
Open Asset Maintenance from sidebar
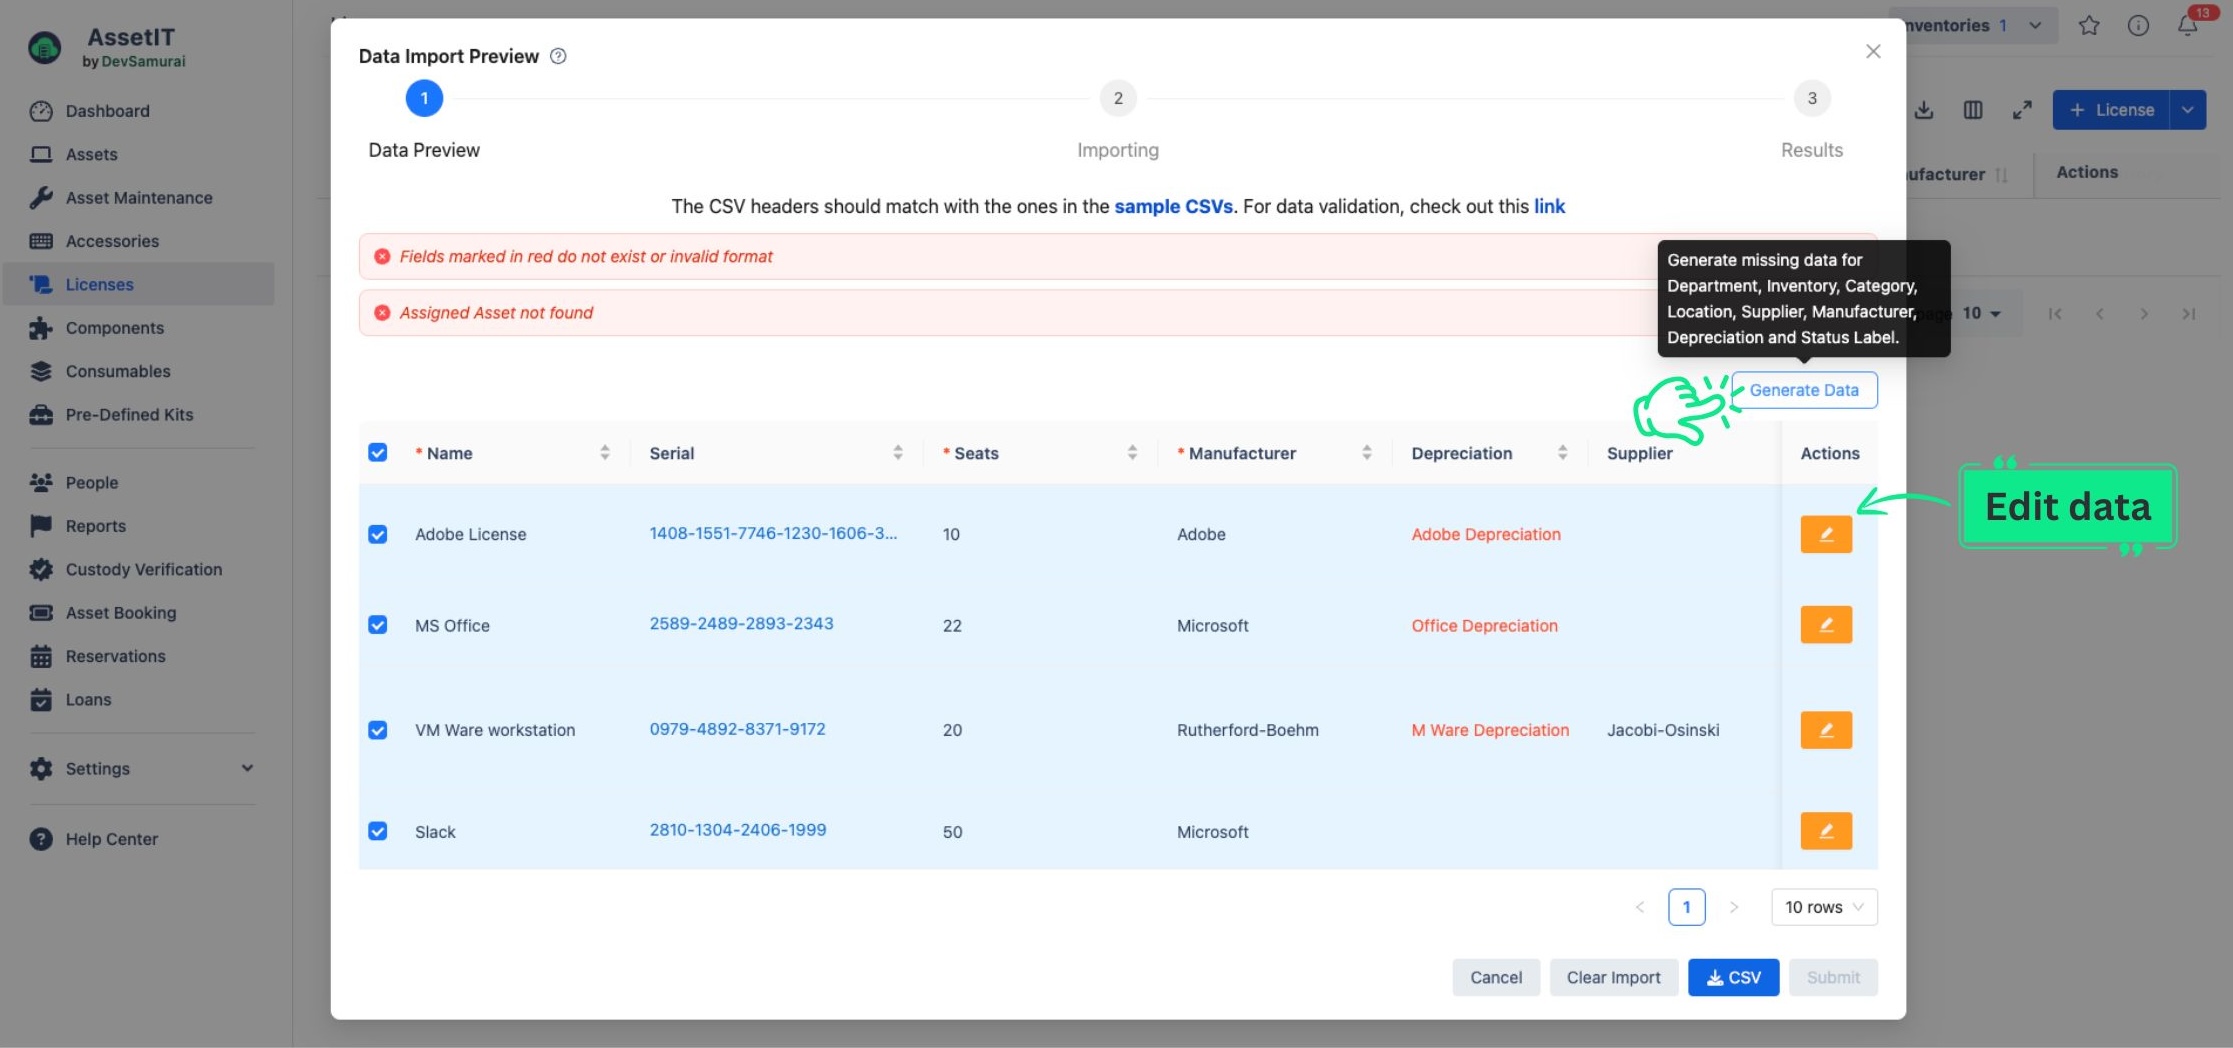139,198
